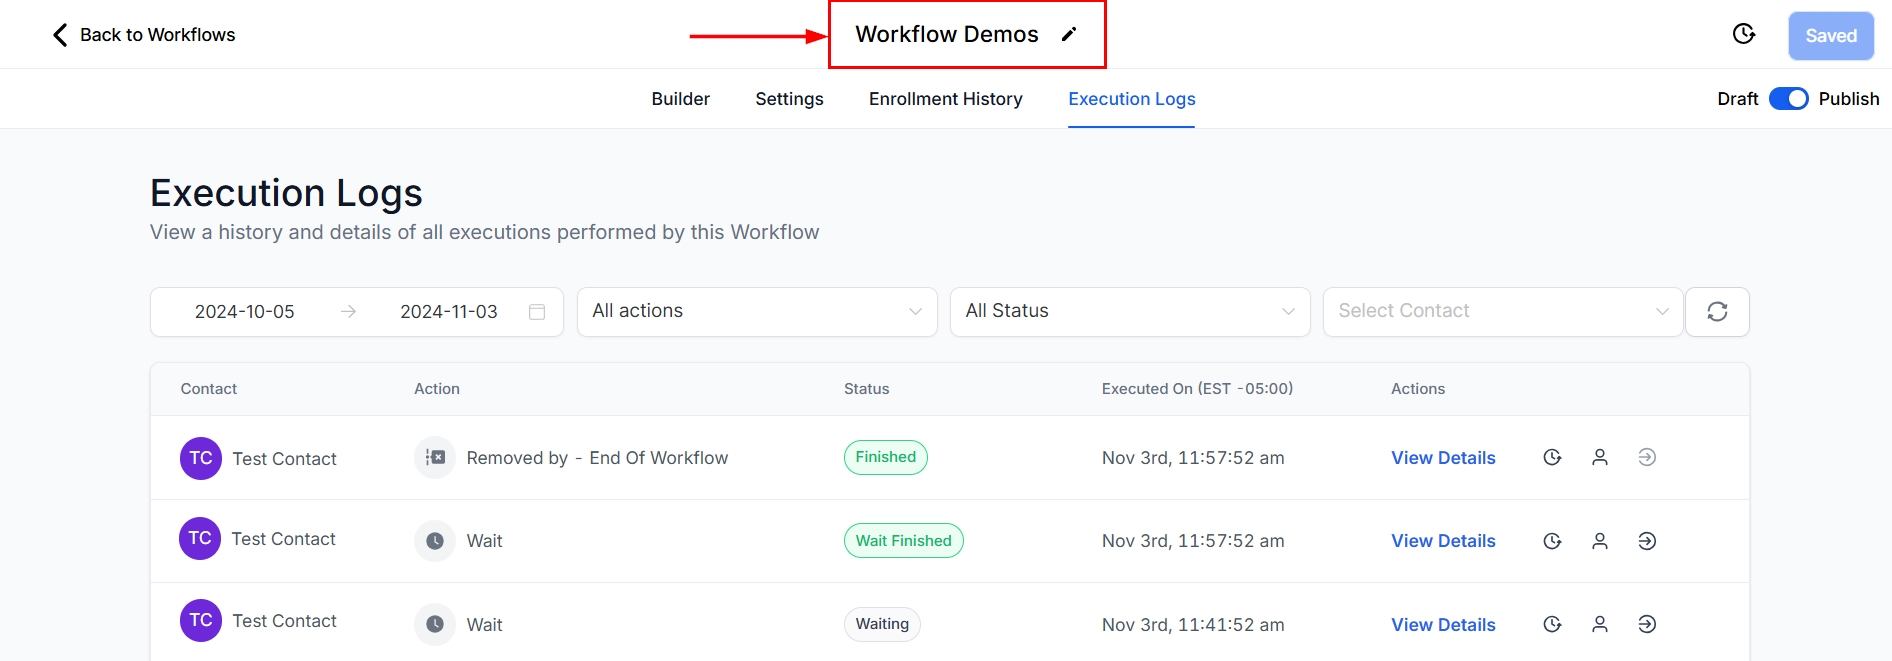Go to the Settings tab
1892x661 pixels.
[789, 99]
